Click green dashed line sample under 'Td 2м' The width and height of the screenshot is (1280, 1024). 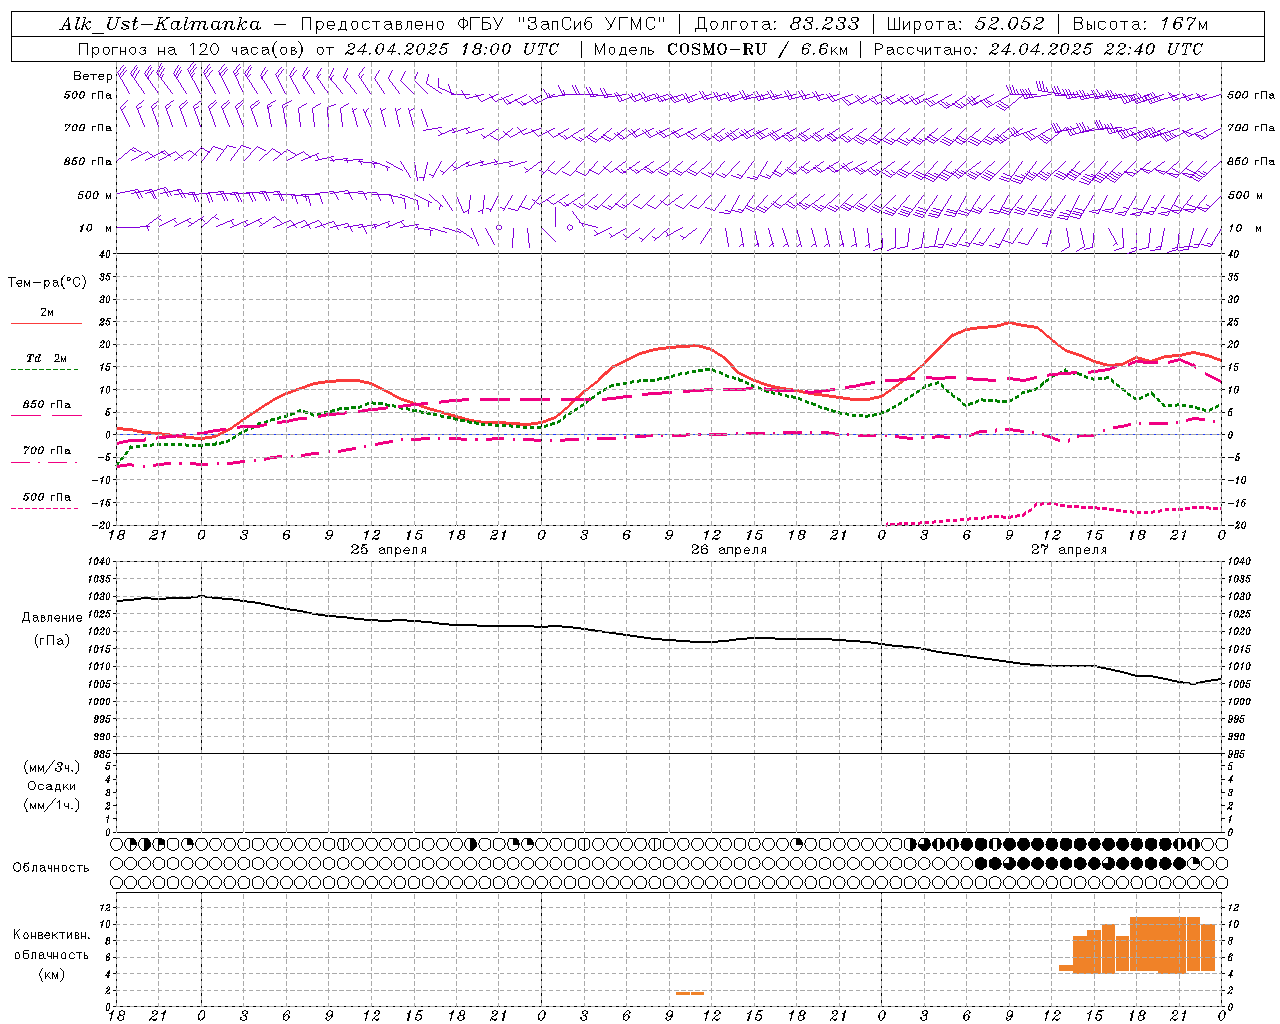click(x=45, y=370)
